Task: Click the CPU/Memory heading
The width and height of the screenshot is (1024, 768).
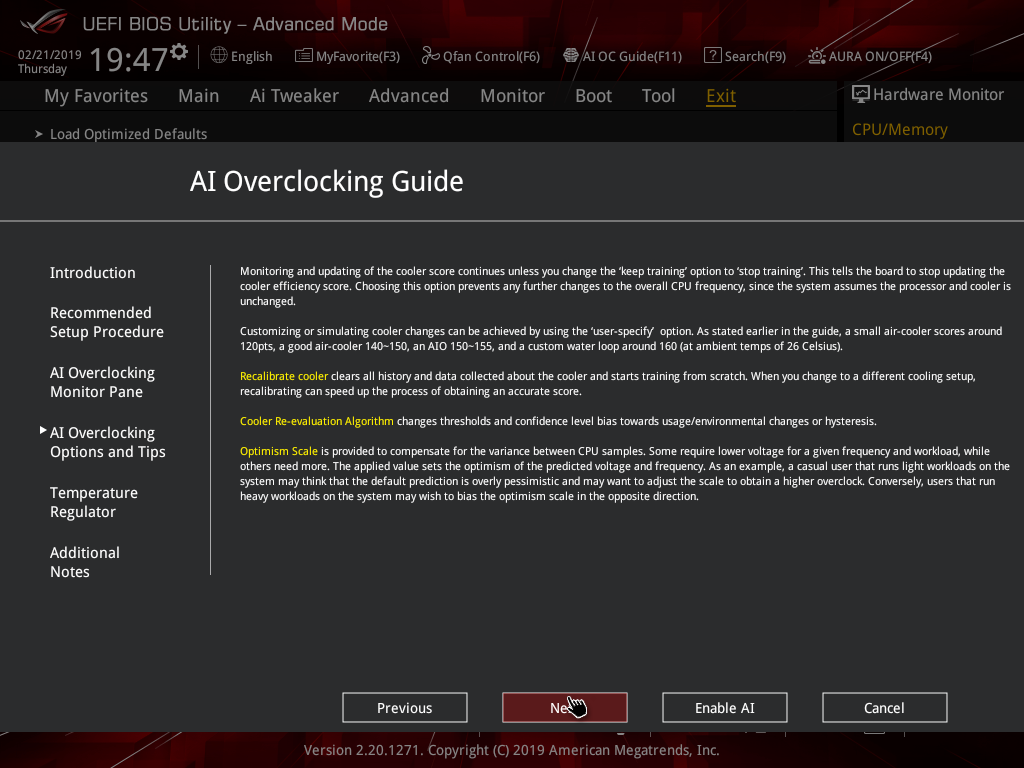Action: [x=899, y=129]
